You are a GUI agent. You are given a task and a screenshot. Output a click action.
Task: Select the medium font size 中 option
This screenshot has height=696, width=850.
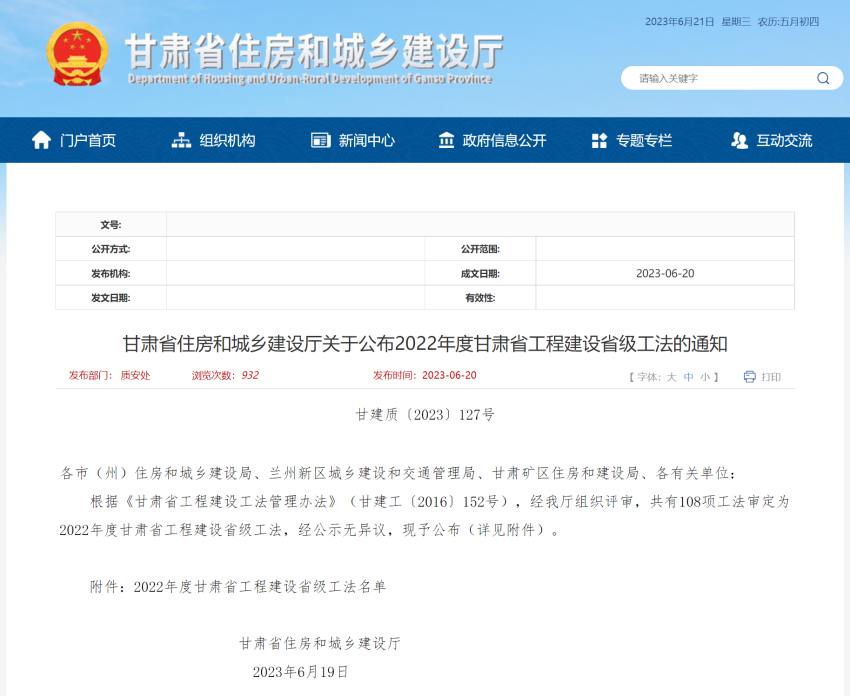[689, 376]
